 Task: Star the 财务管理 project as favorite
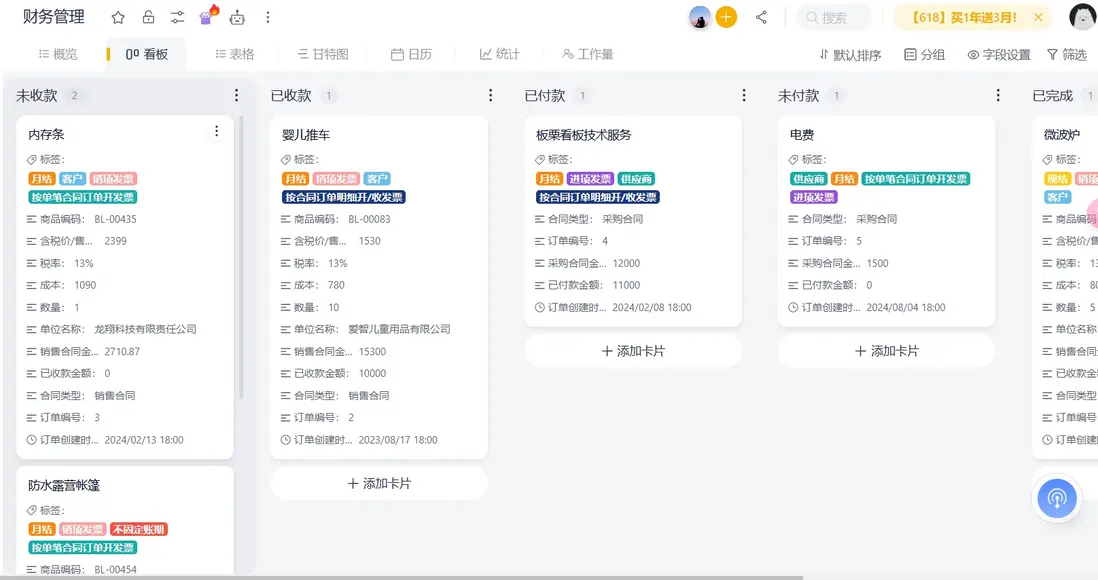(118, 17)
